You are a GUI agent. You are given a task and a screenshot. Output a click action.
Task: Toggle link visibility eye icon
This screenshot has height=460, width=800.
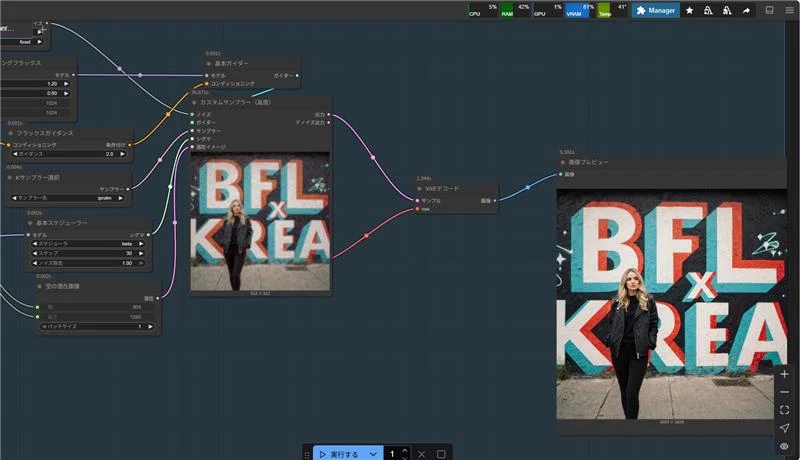(784, 446)
